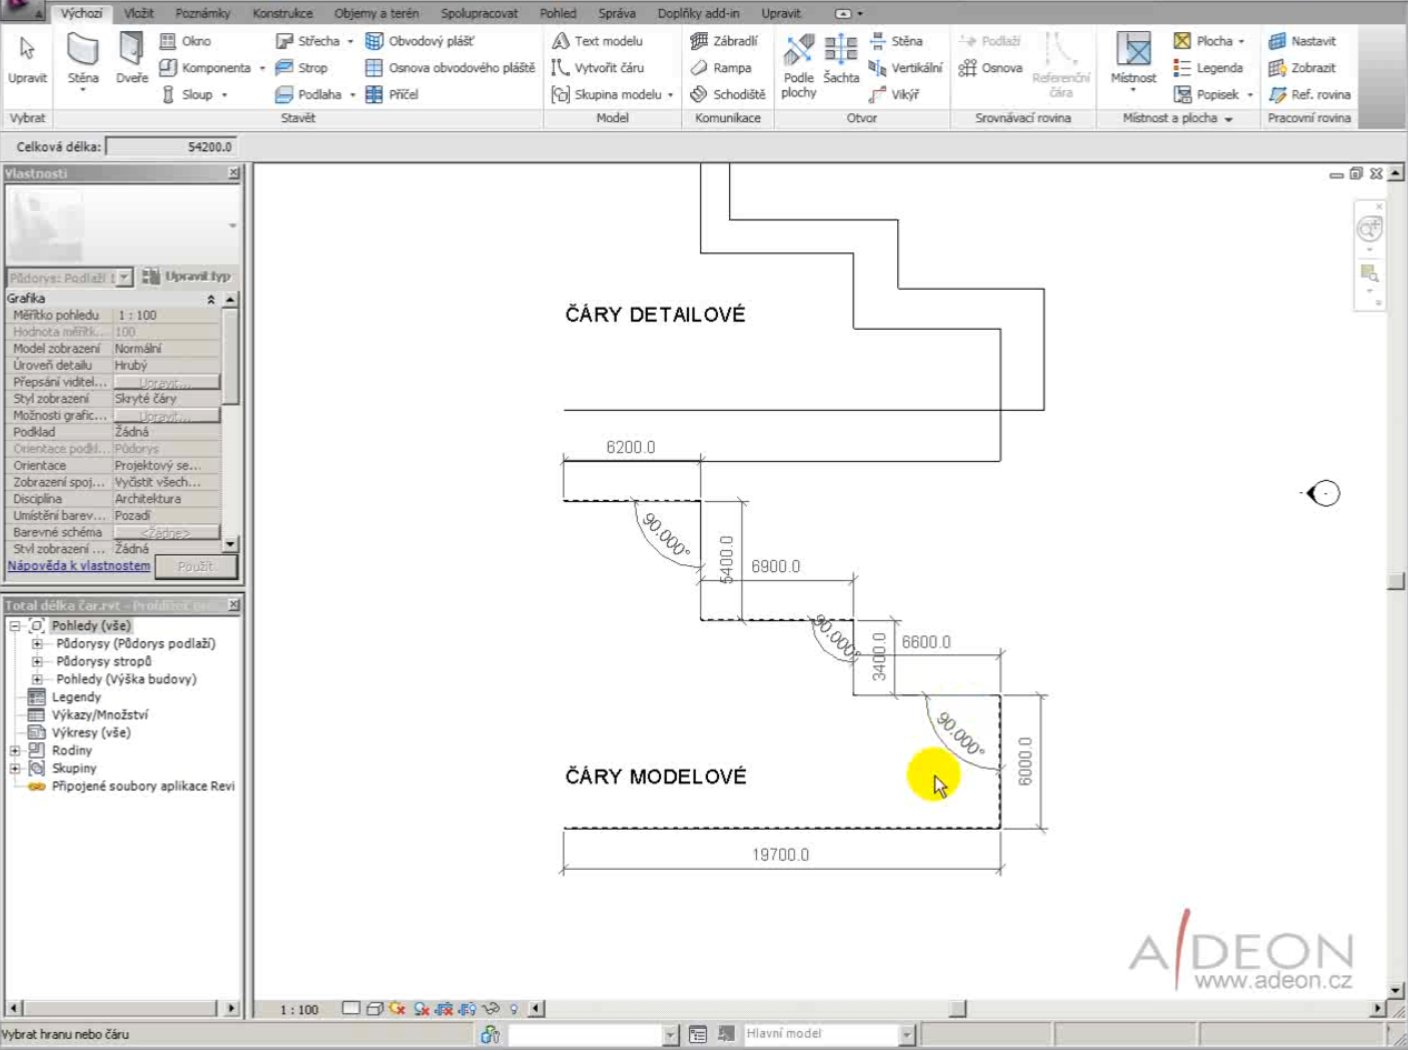Select the Stěna wall tool
Image resolution: width=1408 pixels, height=1050 pixels.
[82, 60]
